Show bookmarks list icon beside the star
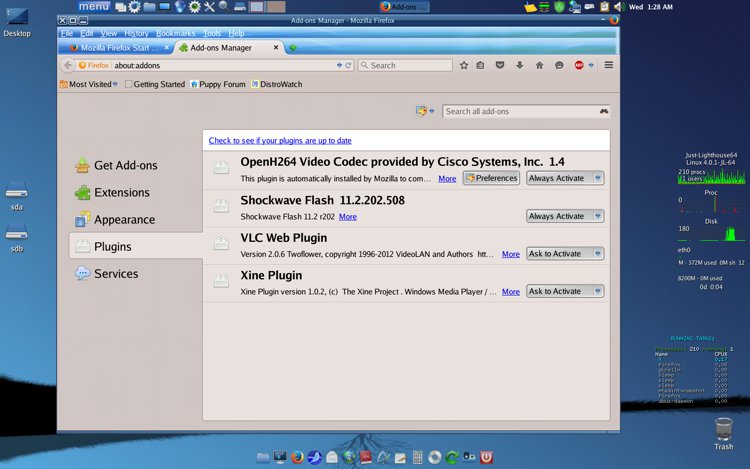Viewport: 750px width, 469px height. click(x=480, y=65)
